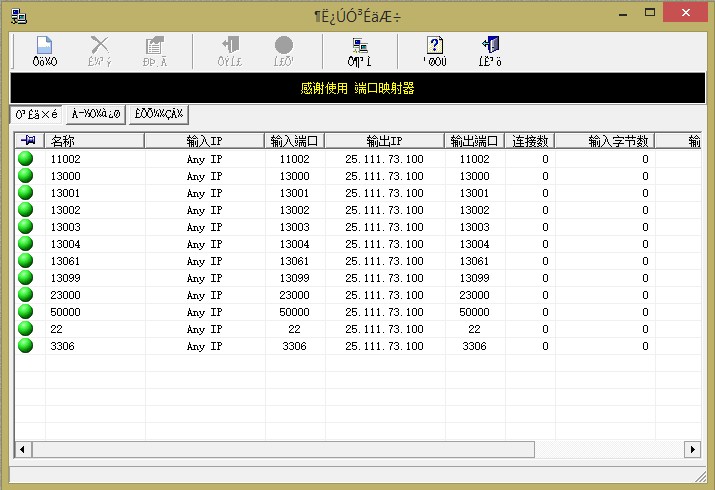
Task: Sort by the 输出端口 column header
Action: pyautogui.click(x=474, y=141)
